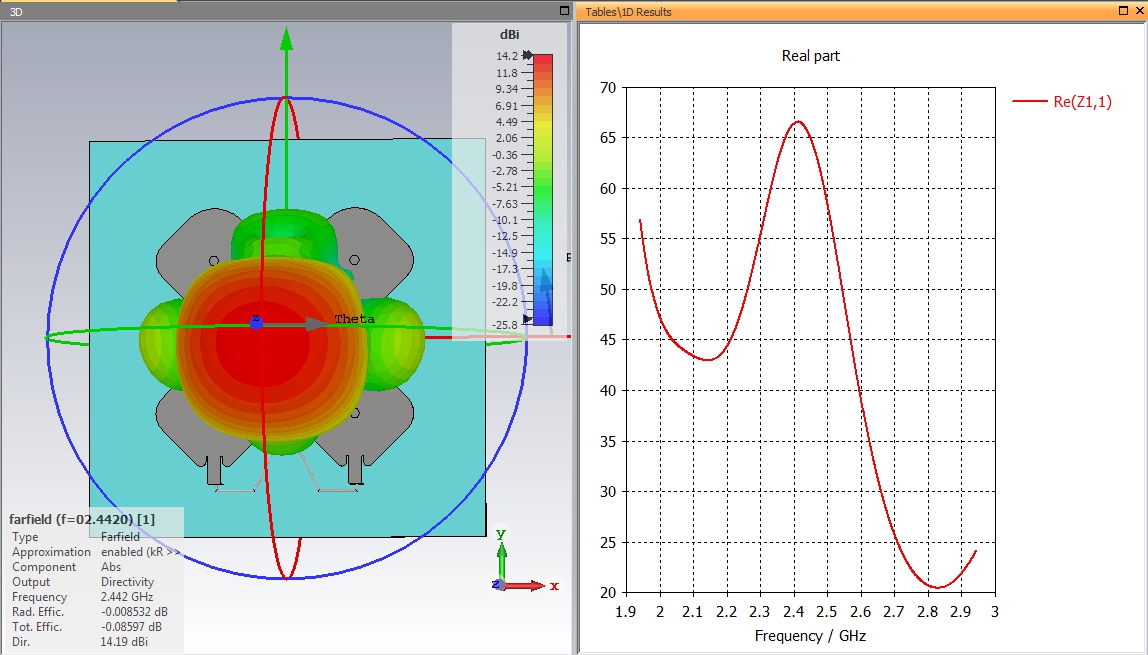
Task: Click the Real part plot title
Action: click(x=810, y=56)
